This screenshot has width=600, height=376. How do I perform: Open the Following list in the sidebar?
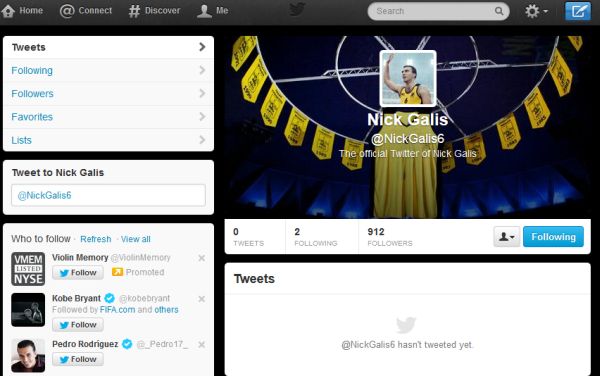tap(108, 71)
